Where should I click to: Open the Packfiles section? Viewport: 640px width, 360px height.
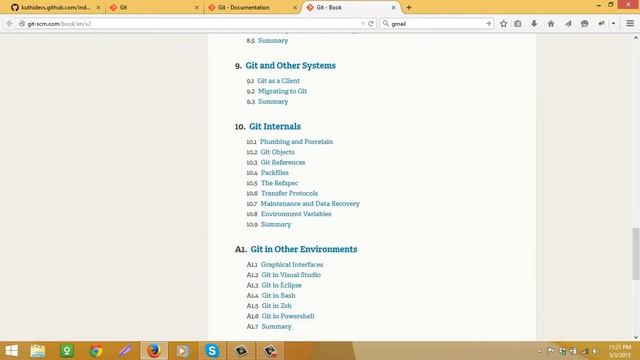coord(275,173)
